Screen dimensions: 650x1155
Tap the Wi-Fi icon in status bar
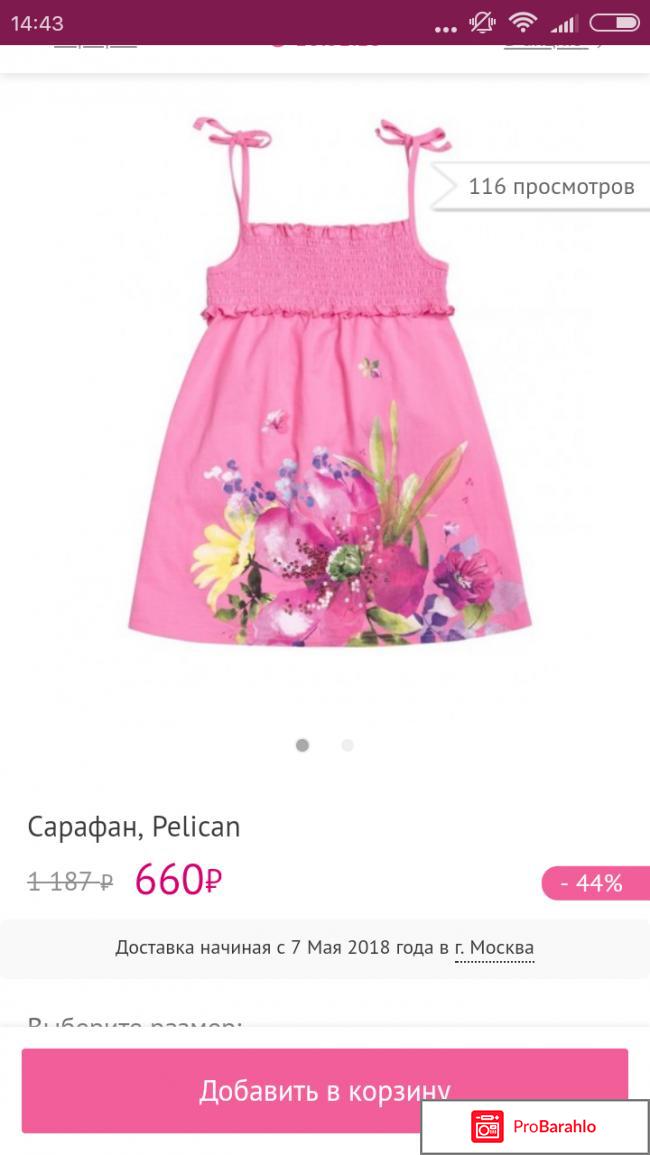(x=522, y=23)
